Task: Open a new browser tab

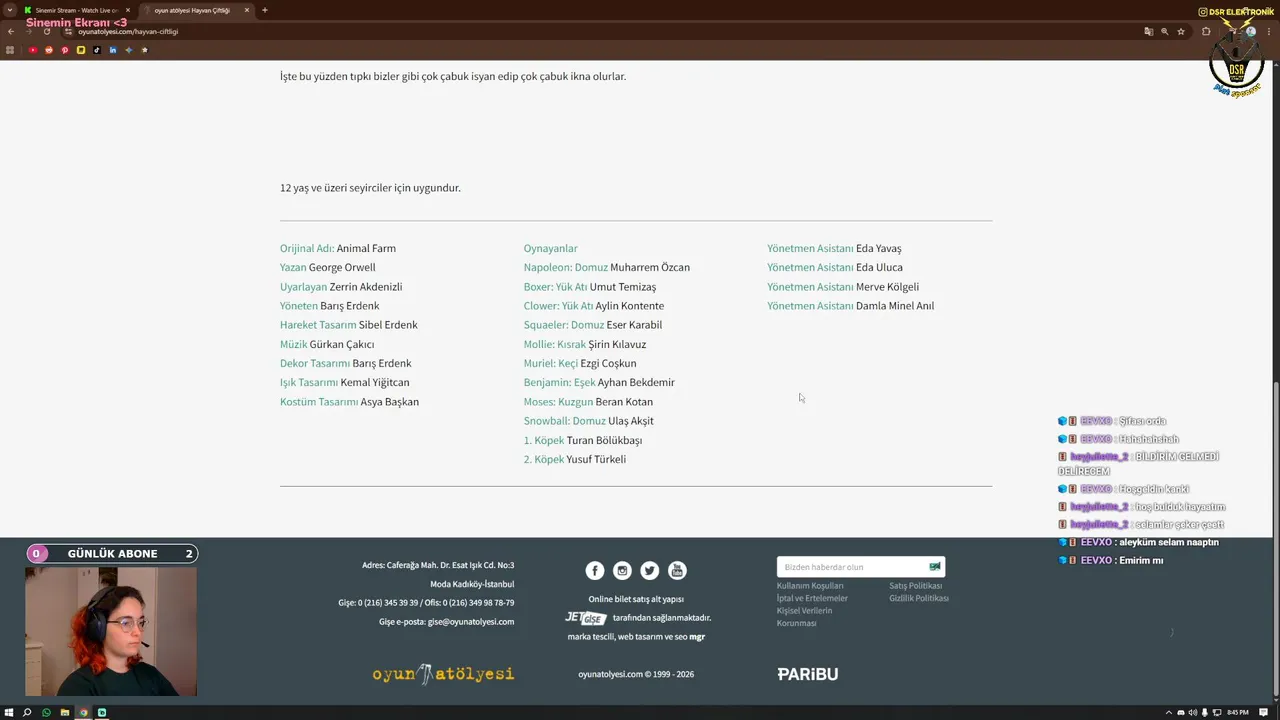Action: tap(265, 10)
